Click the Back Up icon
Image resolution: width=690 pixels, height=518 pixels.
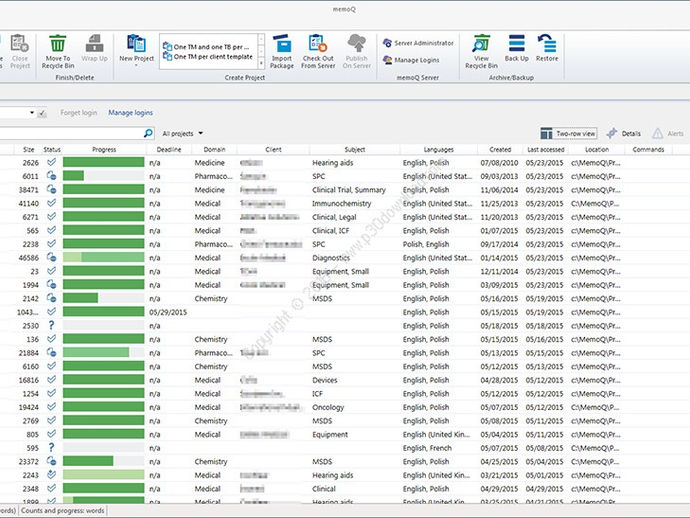coord(517,44)
